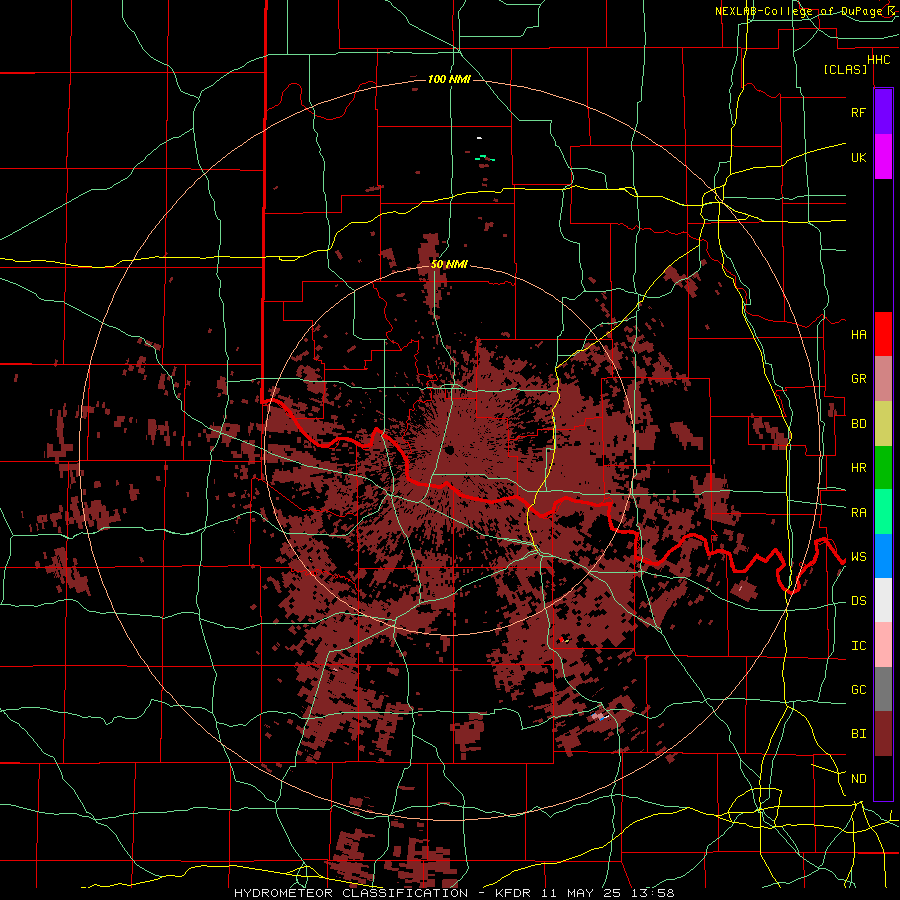
Task: Click the RA light green legend swatch
Action: tap(883, 512)
